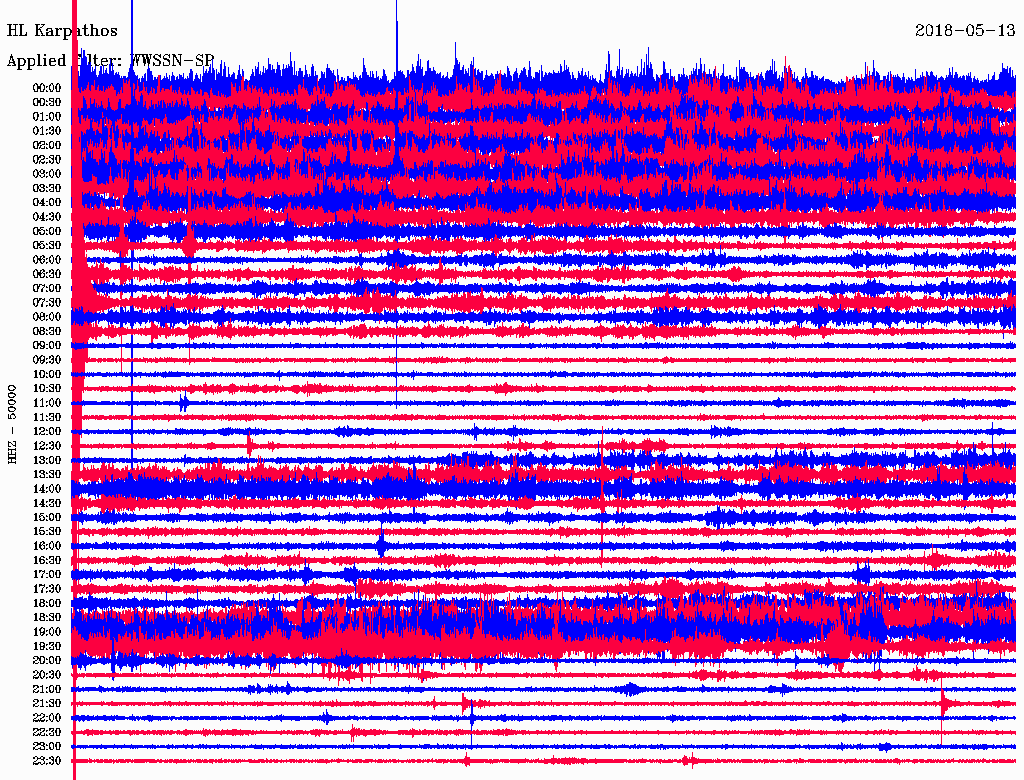Viewport: 1024px width, 780px height.
Task: Select the 21:00 time label
Action: [46, 690]
